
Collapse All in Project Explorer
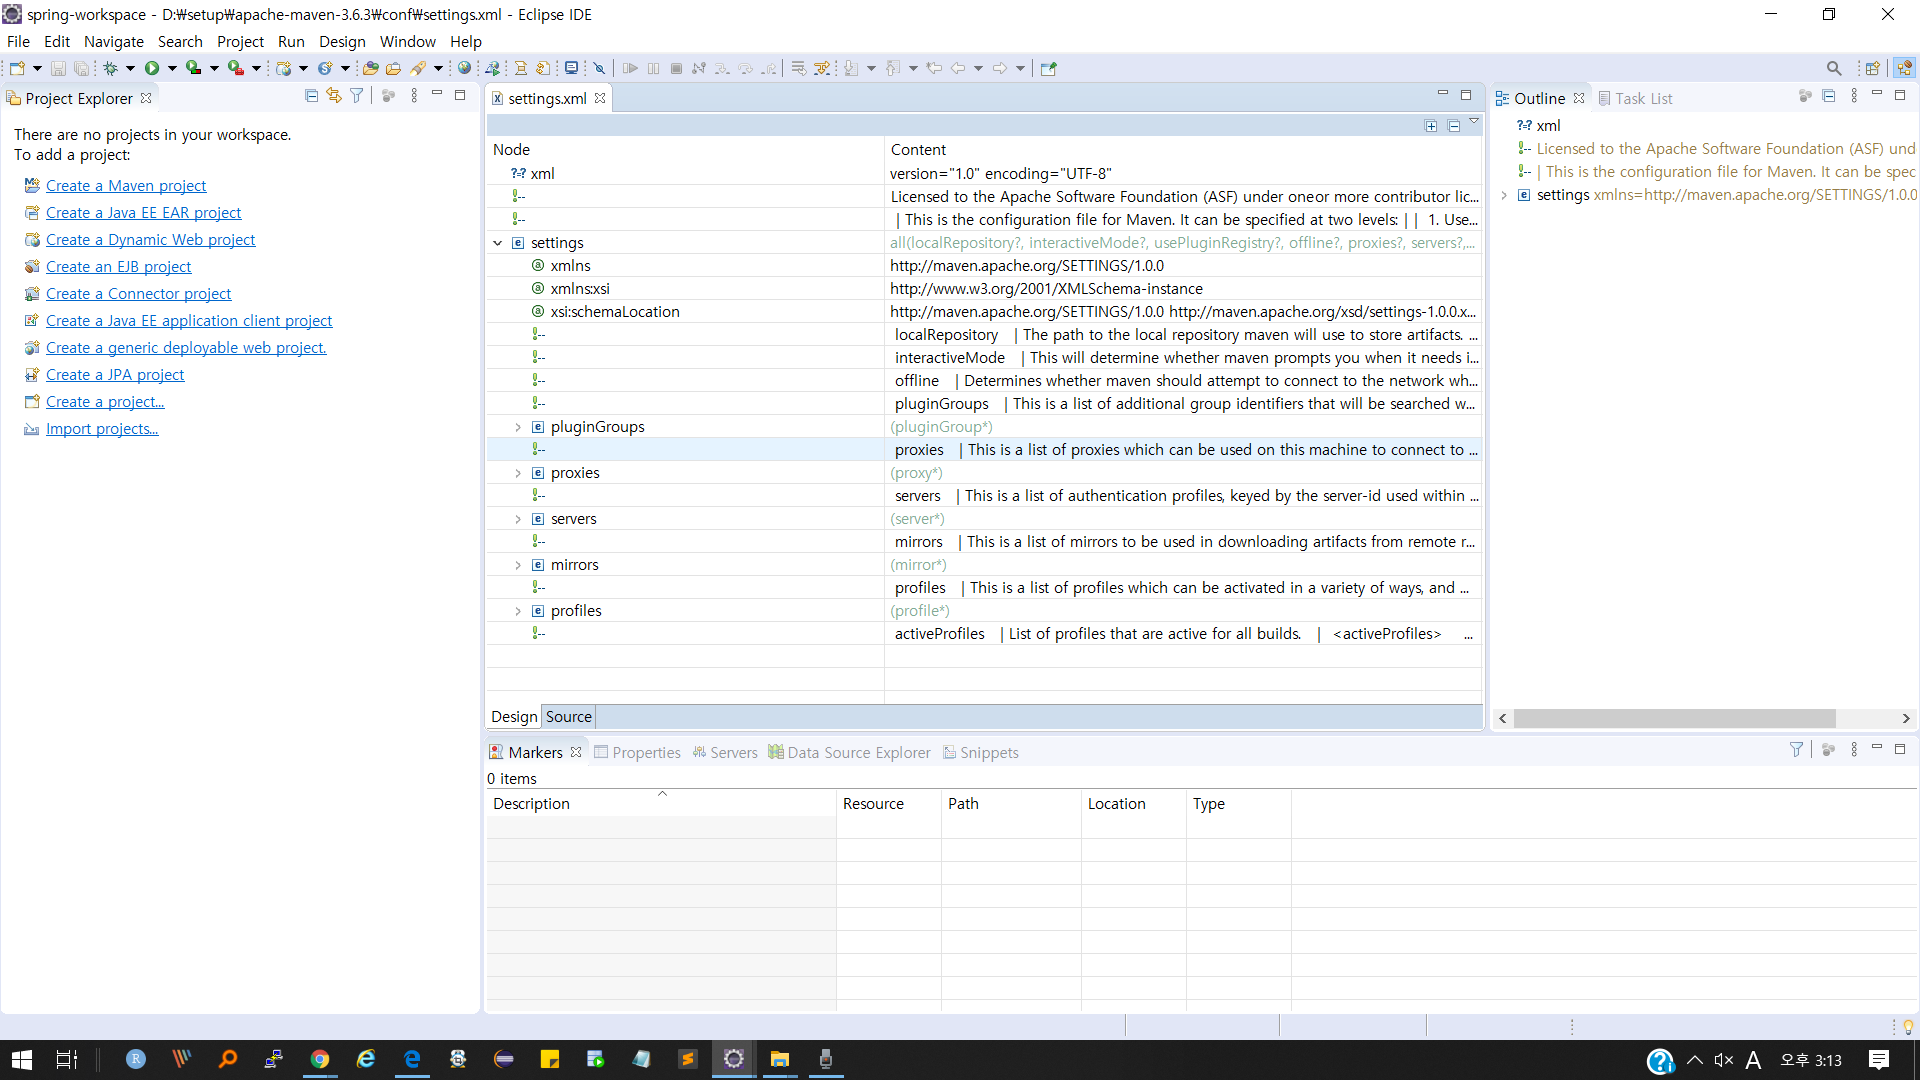pyautogui.click(x=311, y=96)
